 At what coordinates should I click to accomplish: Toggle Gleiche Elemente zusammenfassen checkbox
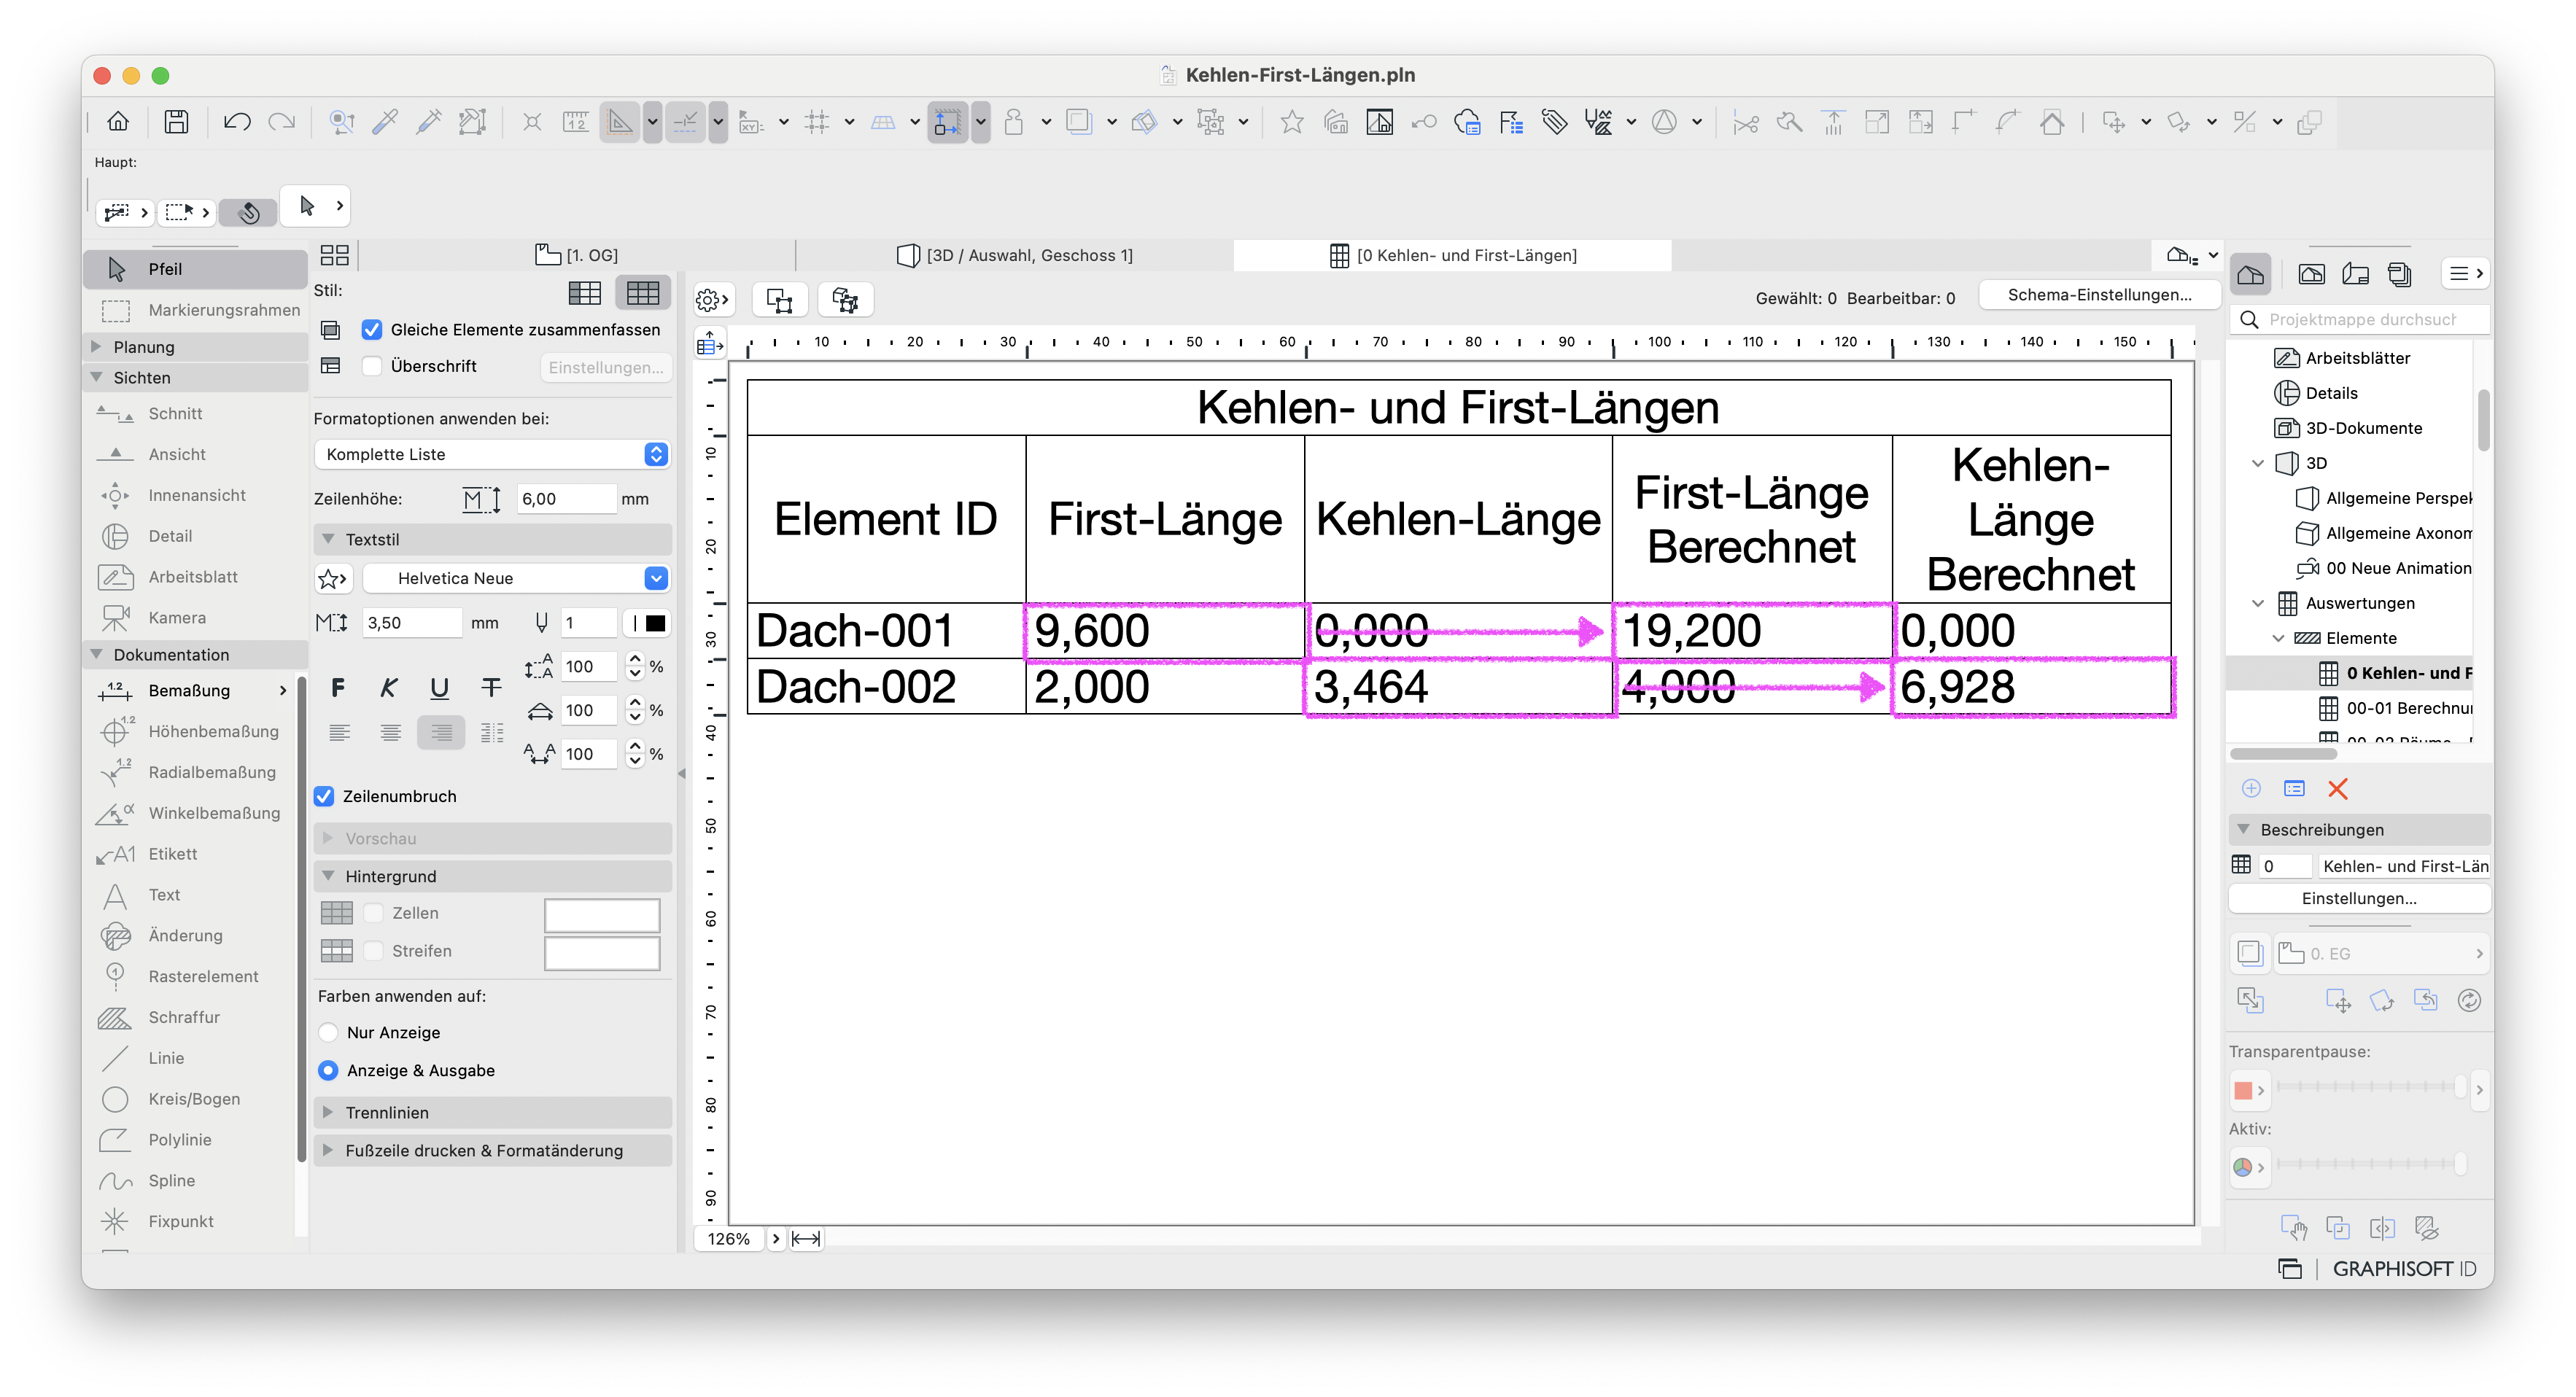coord(372,329)
